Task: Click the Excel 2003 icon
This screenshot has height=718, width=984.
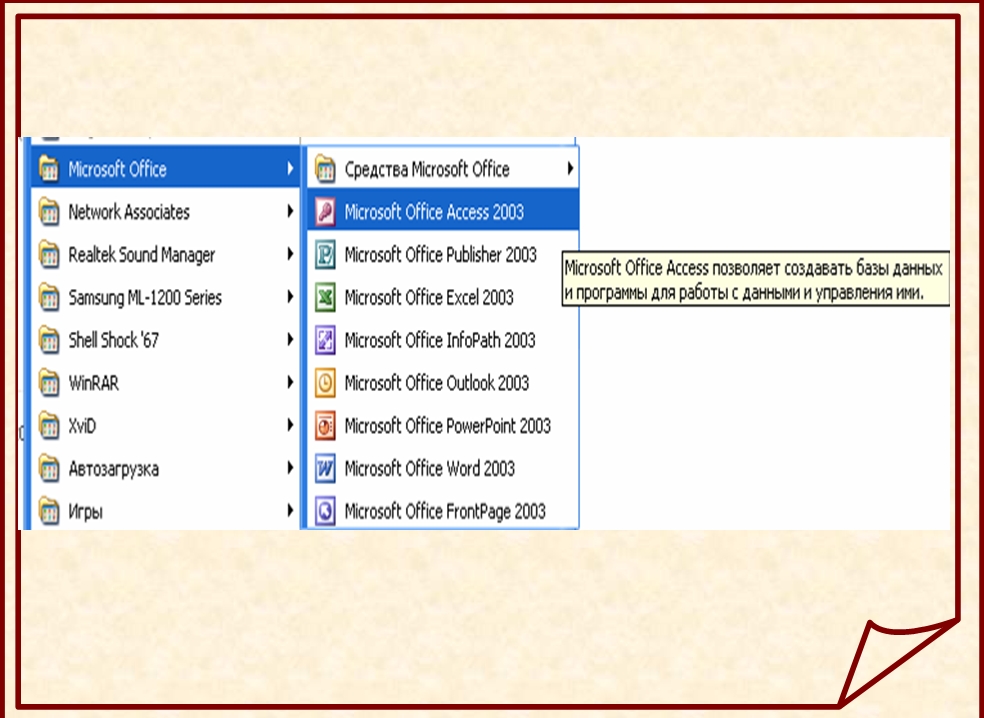Action: tap(325, 297)
